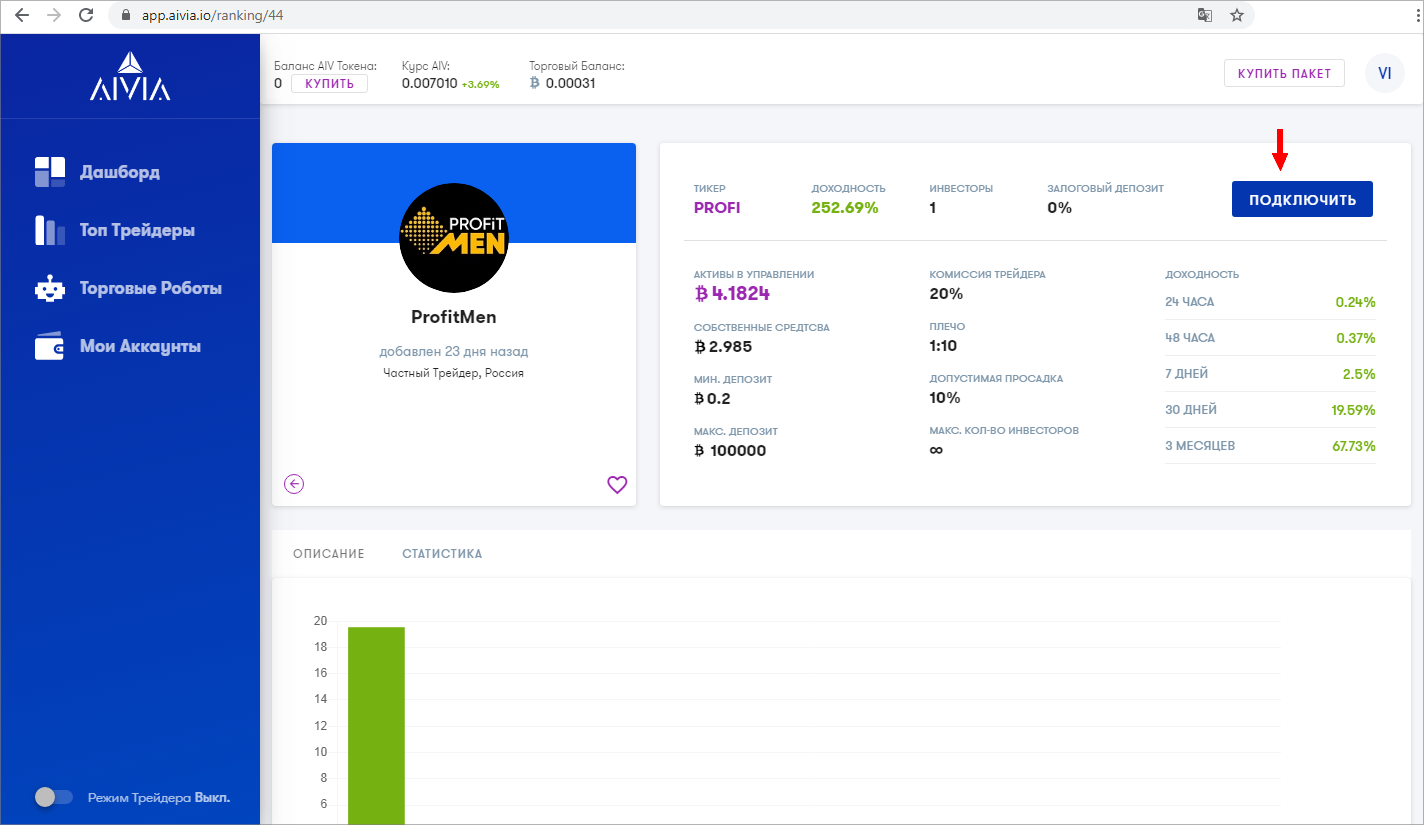
Task: Click max deposit value 100000
Action: pos(730,450)
